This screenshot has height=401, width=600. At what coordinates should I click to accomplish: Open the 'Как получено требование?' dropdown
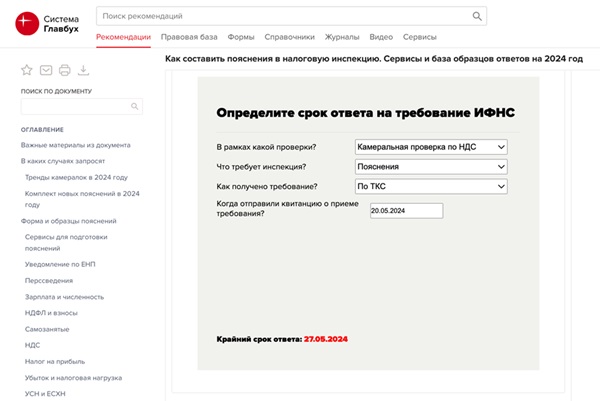[431, 186]
